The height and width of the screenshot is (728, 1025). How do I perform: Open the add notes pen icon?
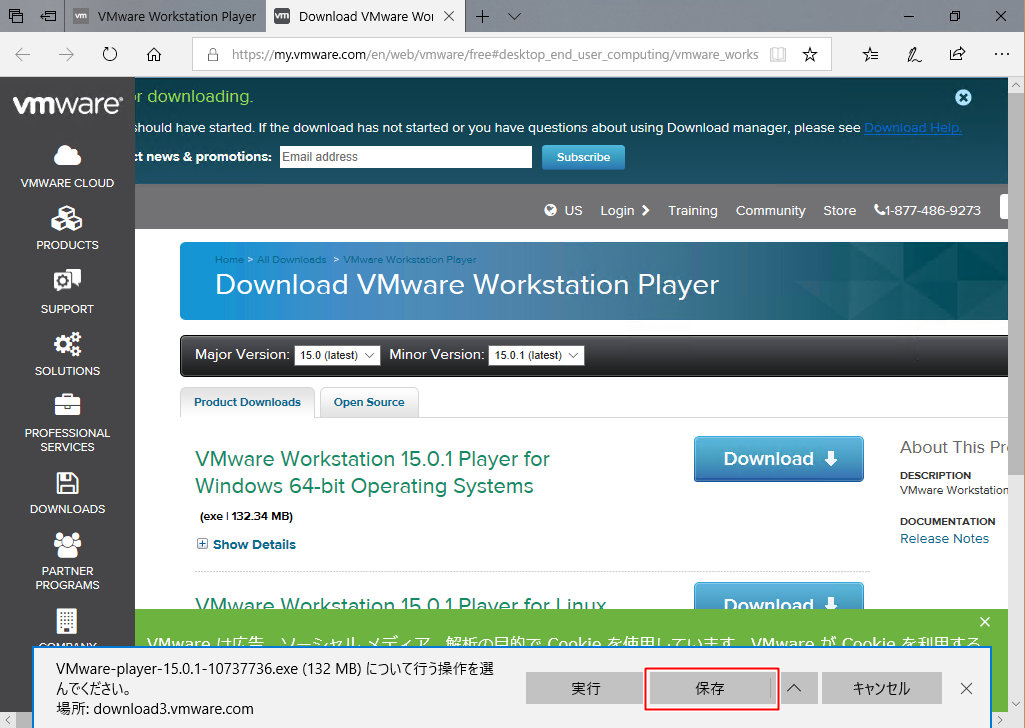(914, 54)
